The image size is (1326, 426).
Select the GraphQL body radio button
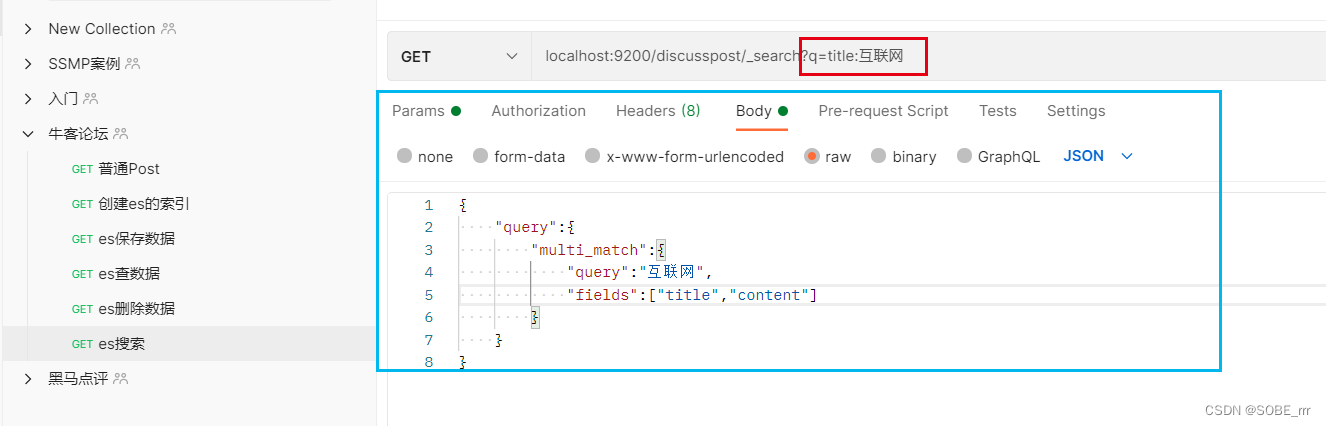click(x=964, y=156)
